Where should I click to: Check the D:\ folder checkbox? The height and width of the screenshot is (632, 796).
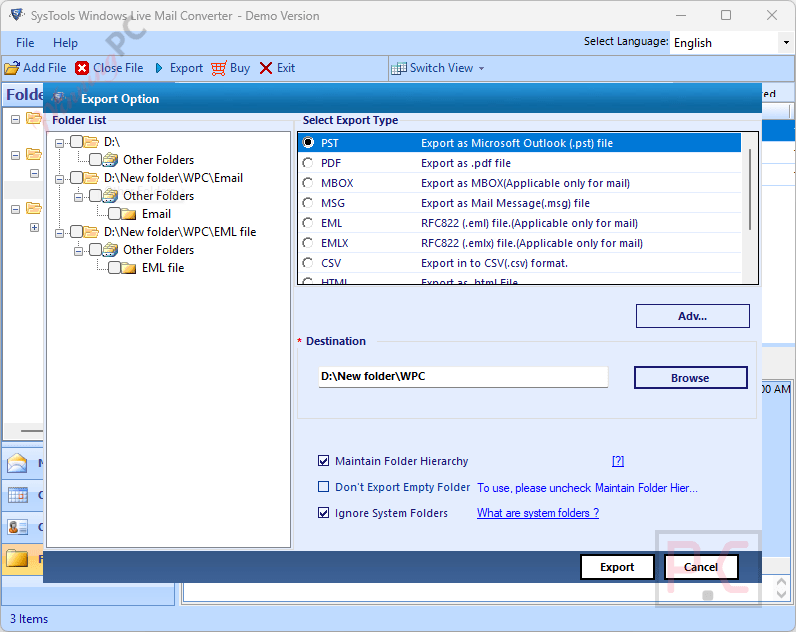(76, 142)
